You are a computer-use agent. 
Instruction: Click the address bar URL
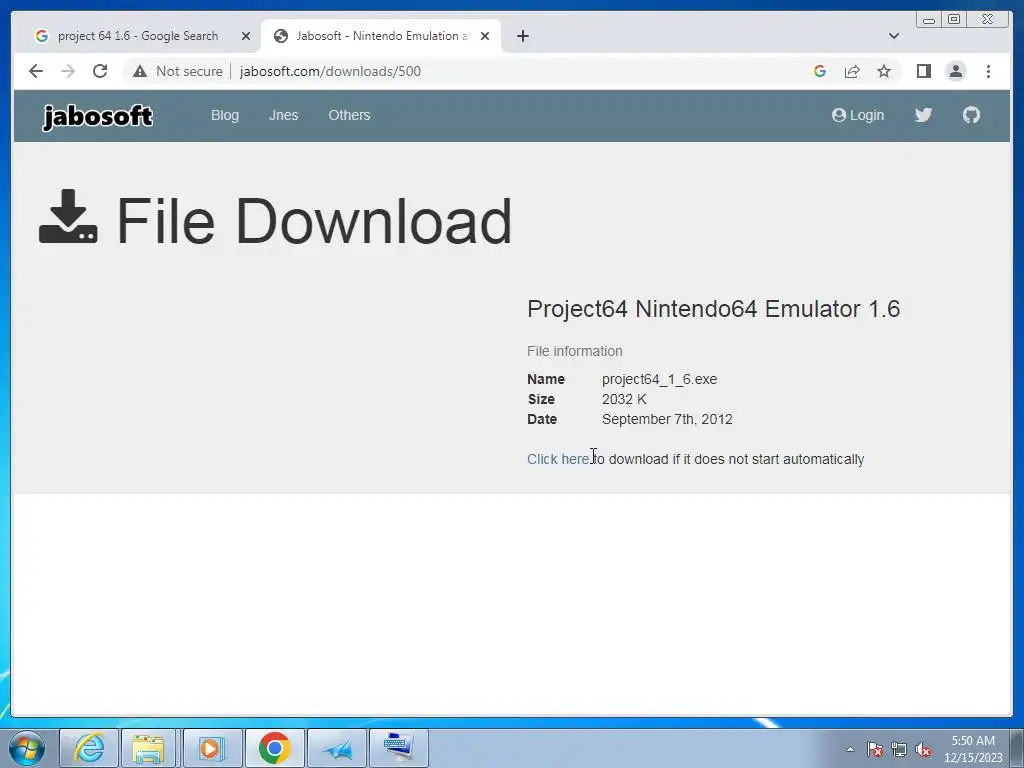[x=330, y=71]
